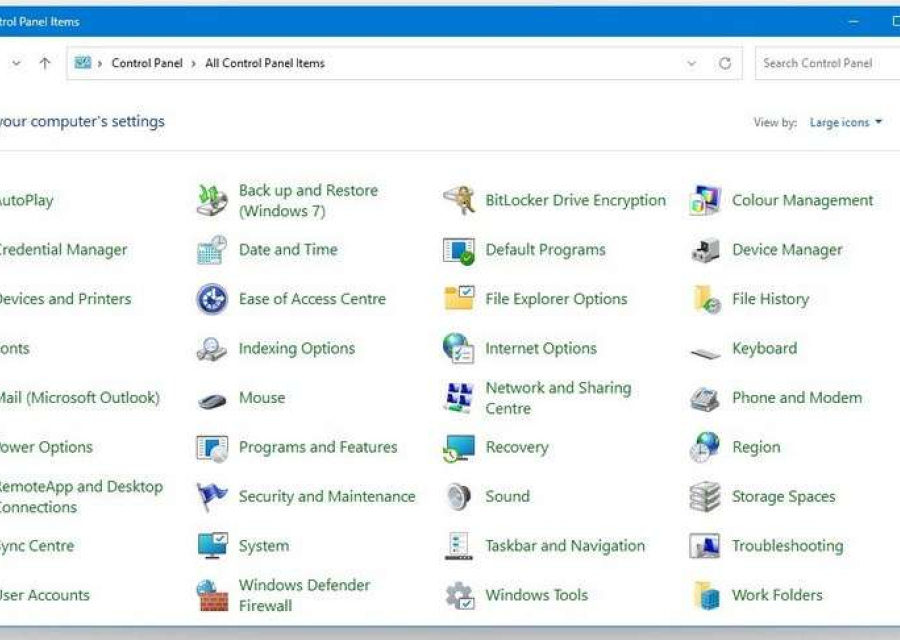Click the Windows Defender Firewall brick icon
The height and width of the screenshot is (640, 900).
coord(212,595)
